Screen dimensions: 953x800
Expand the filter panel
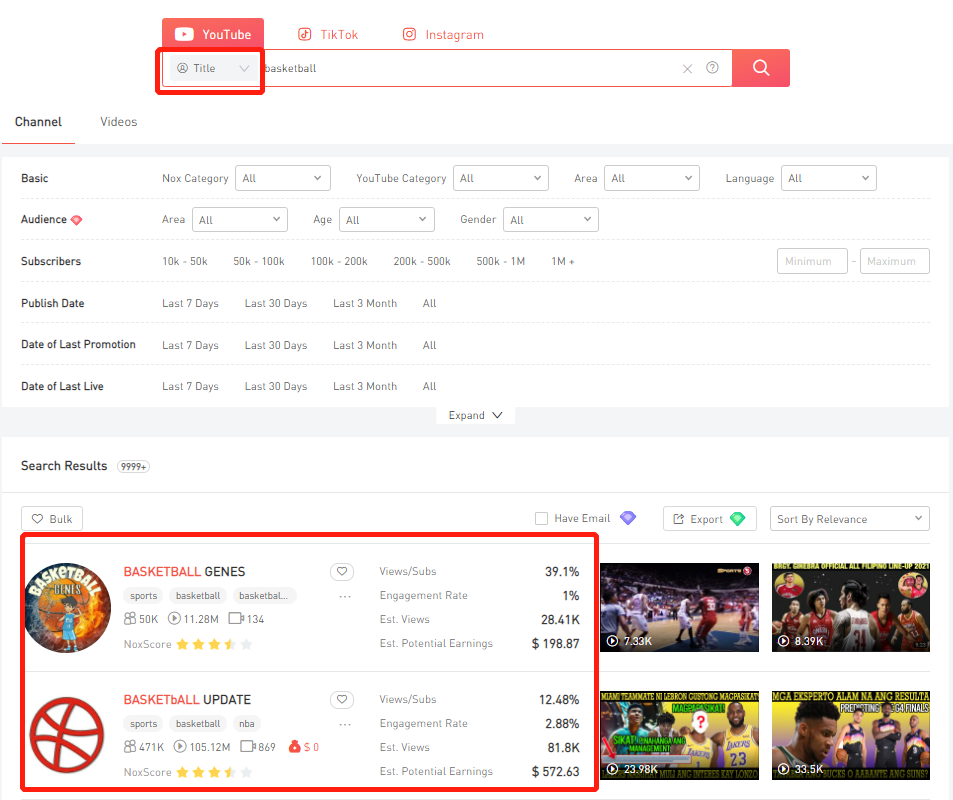pos(475,416)
